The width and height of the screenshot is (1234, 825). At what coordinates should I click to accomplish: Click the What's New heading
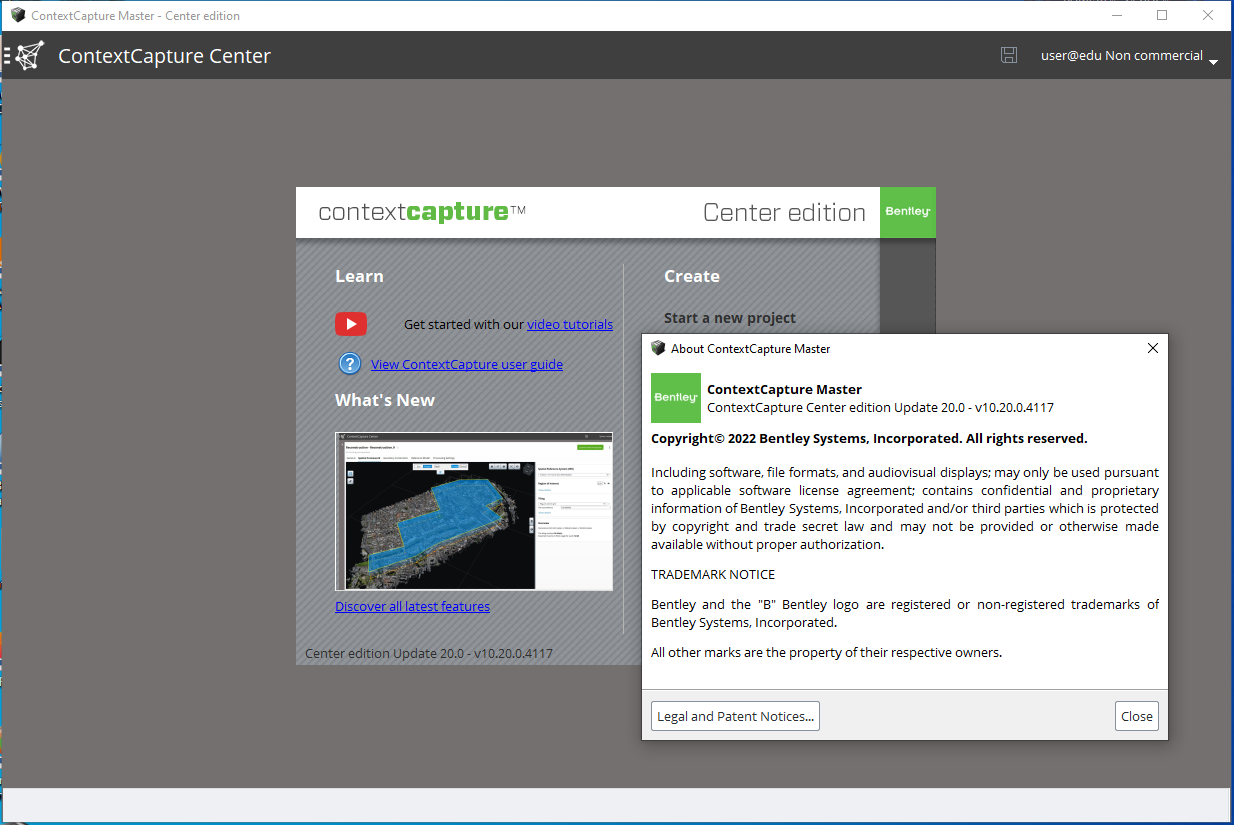pyautogui.click(x=385, y=400)
